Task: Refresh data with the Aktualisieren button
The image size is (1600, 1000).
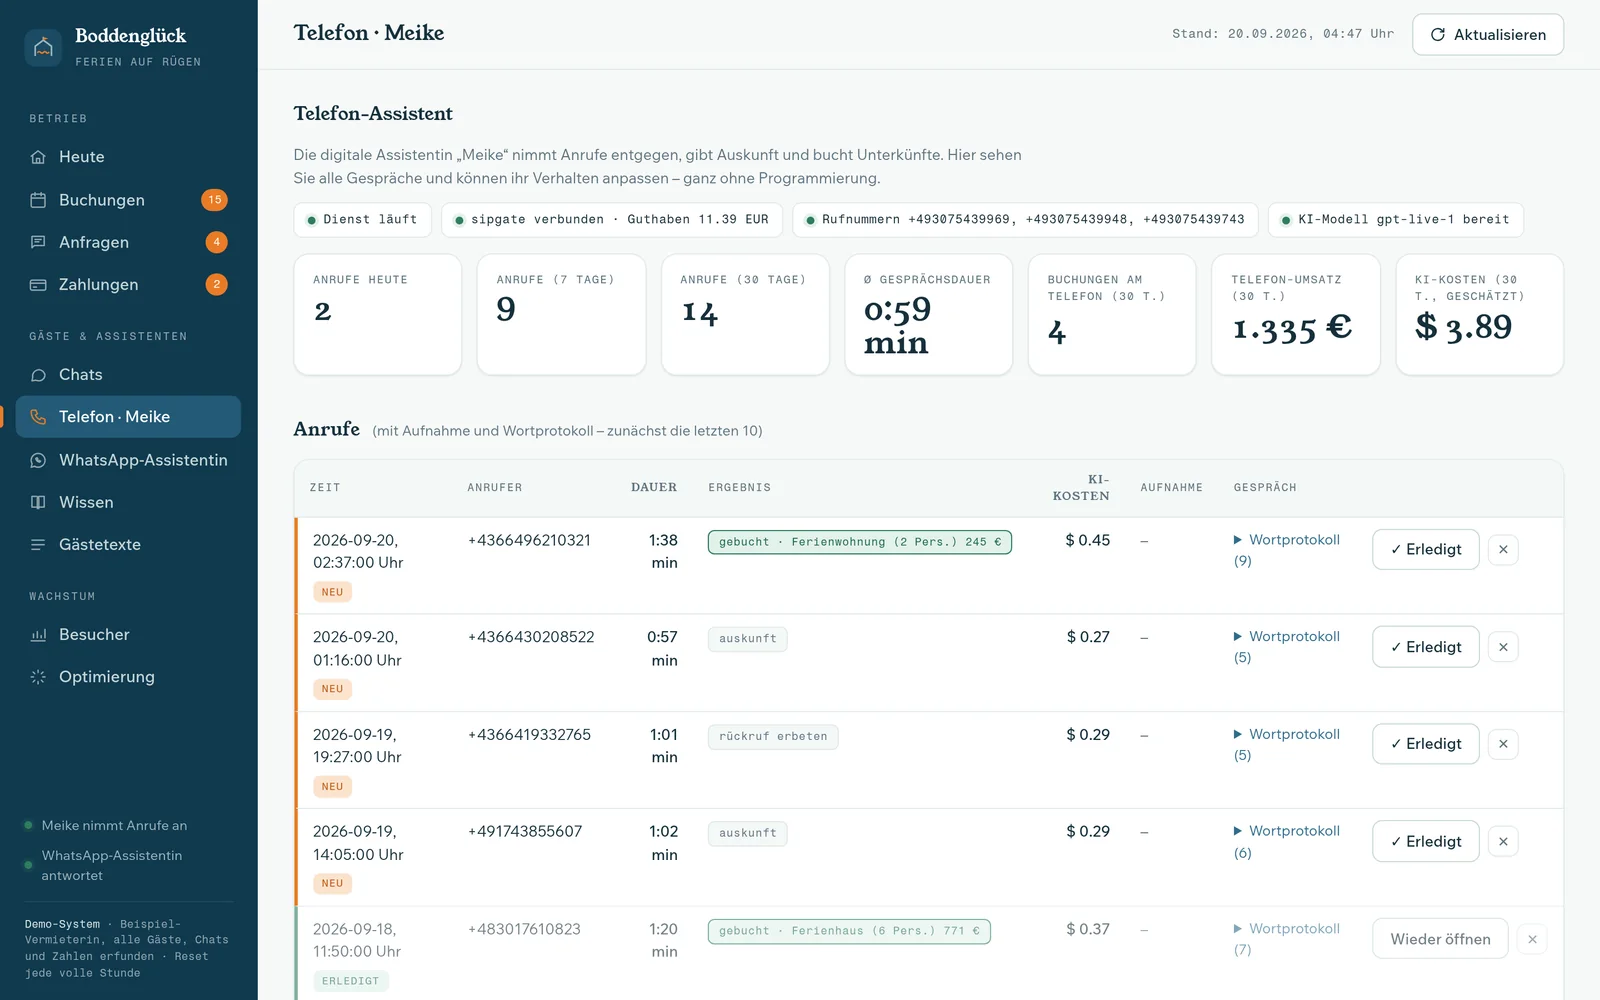Action: pos(1488,35)
